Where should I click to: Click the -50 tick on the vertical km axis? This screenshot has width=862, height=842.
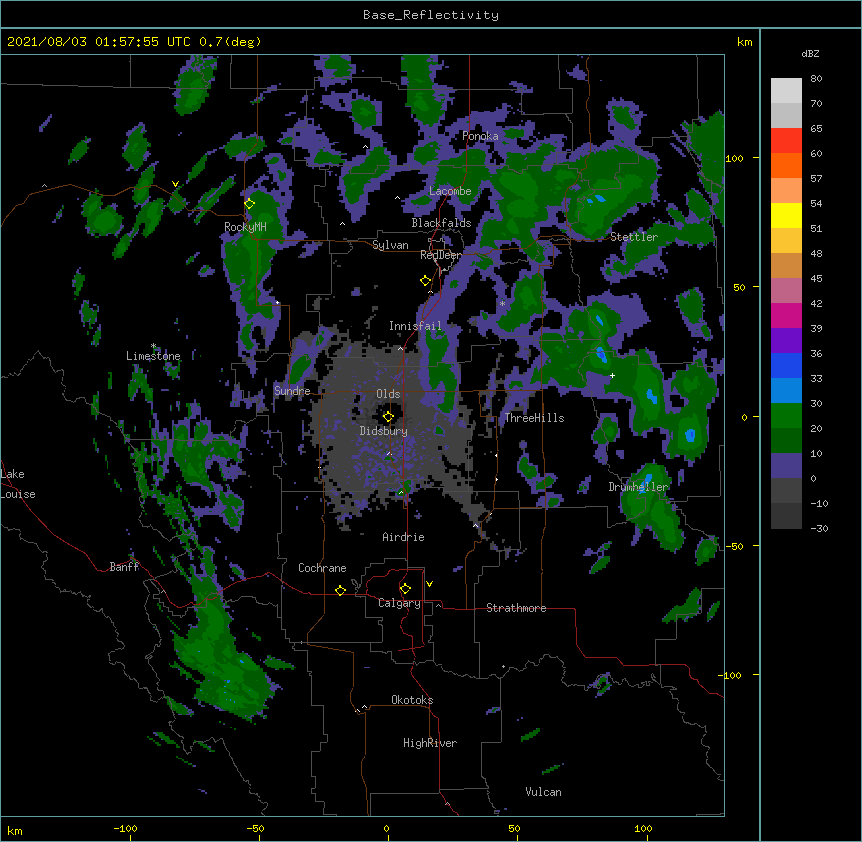(734, 546)
